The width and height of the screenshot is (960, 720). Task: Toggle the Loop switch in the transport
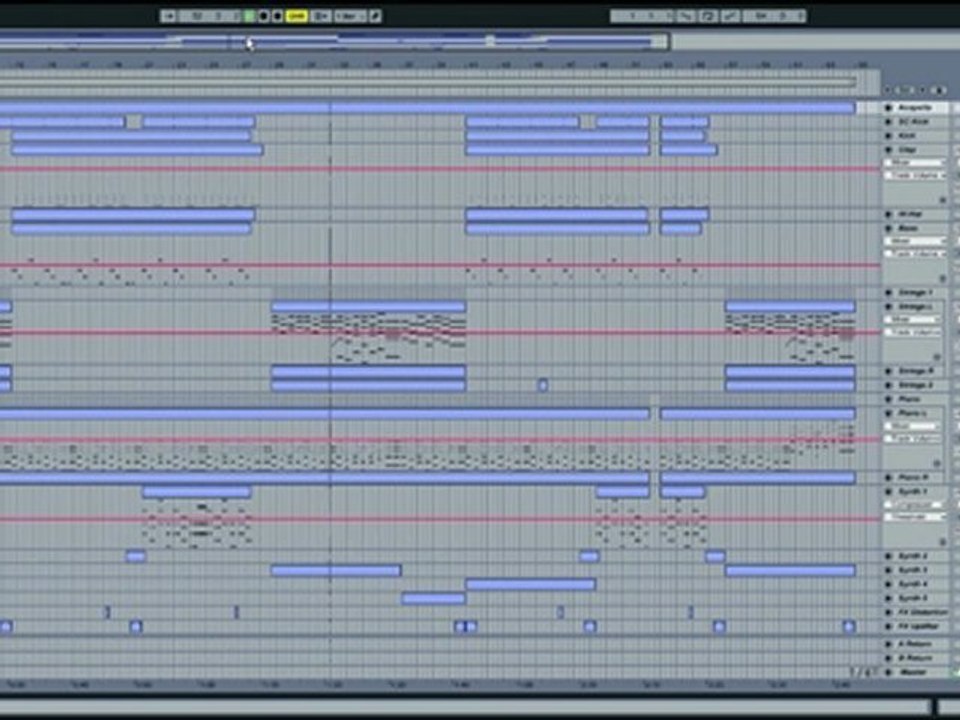tap(708, 16)
